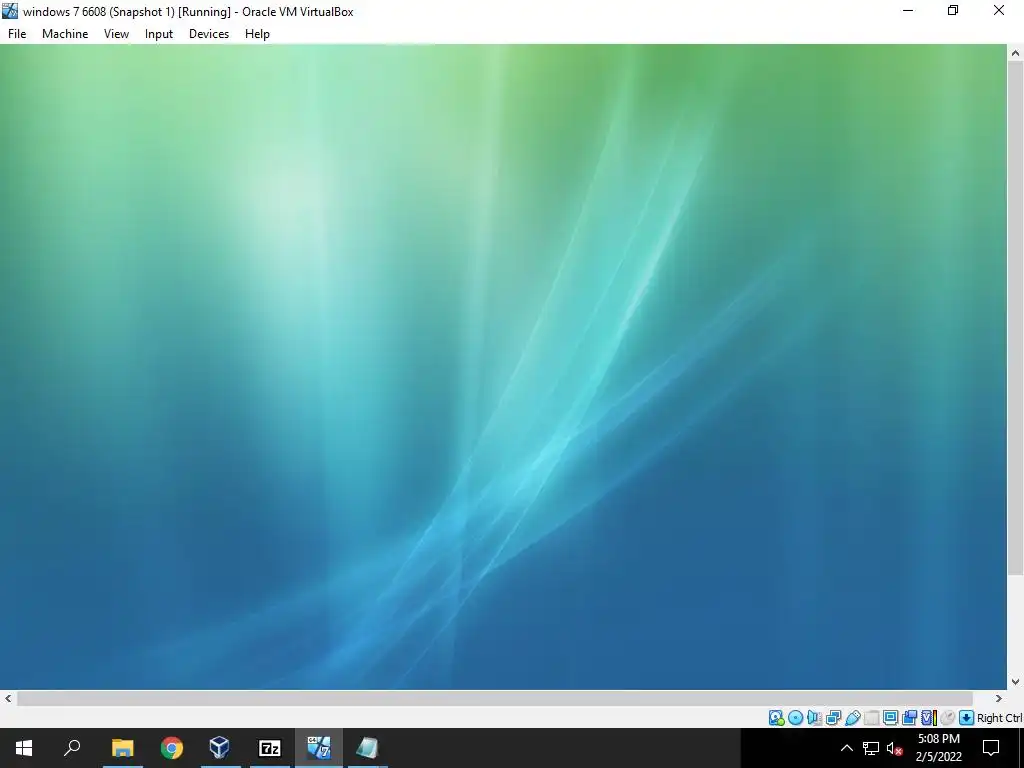Screen dimensions: 1024x768
Task: Click the horizontal scrollbar left arrow
Action: [x=8, y=698]
